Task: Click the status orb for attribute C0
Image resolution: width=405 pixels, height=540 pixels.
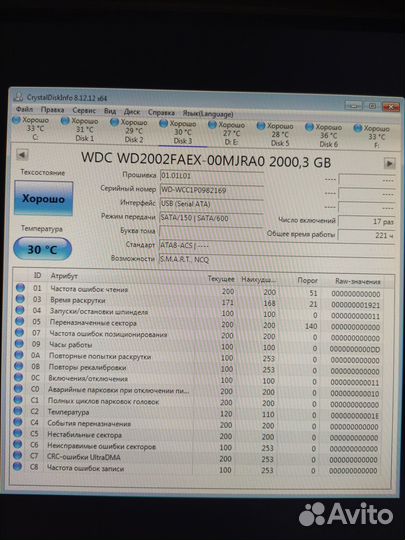Action: [18, 388]
